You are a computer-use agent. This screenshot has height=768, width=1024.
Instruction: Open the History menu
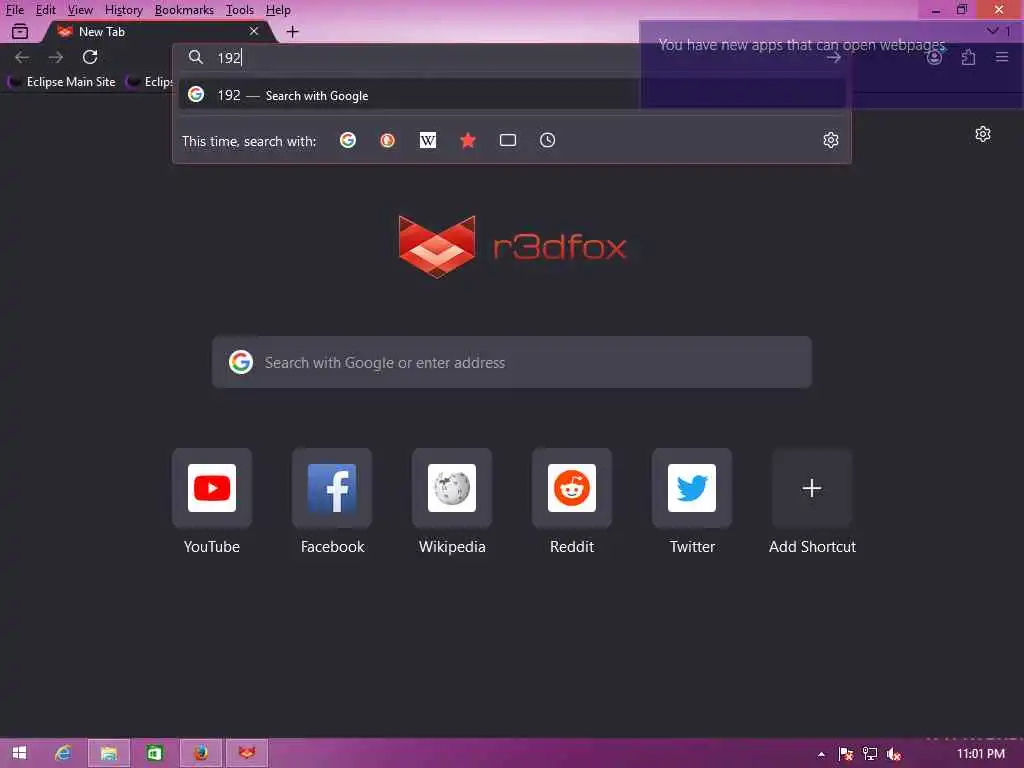[x=123, y=10]
